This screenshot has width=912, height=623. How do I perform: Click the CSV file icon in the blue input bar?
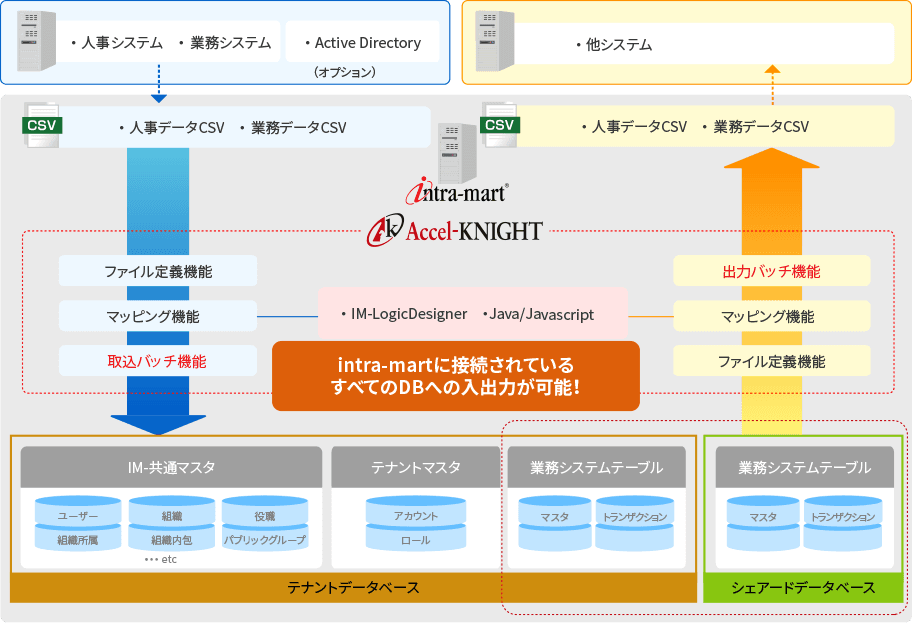(x=41, y=125)
